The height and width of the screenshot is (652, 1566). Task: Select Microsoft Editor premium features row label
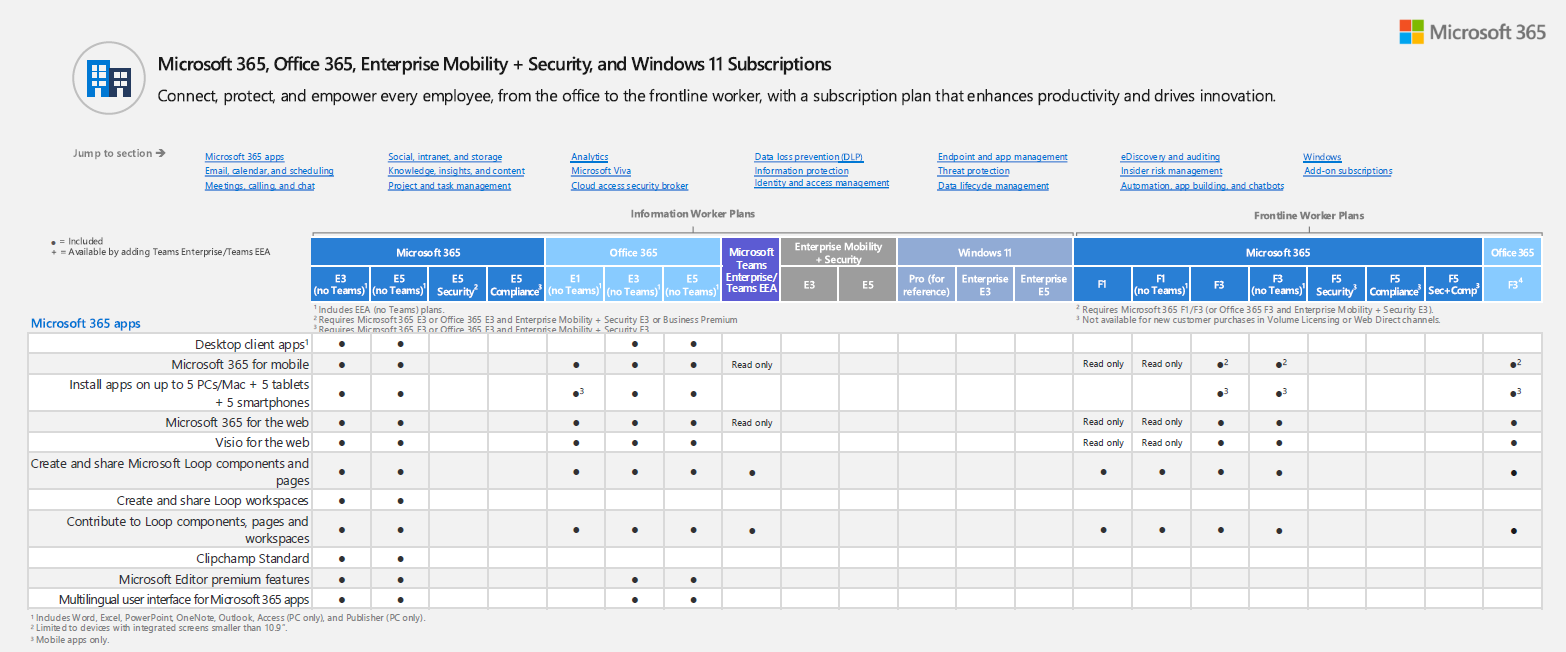point(214,579)
